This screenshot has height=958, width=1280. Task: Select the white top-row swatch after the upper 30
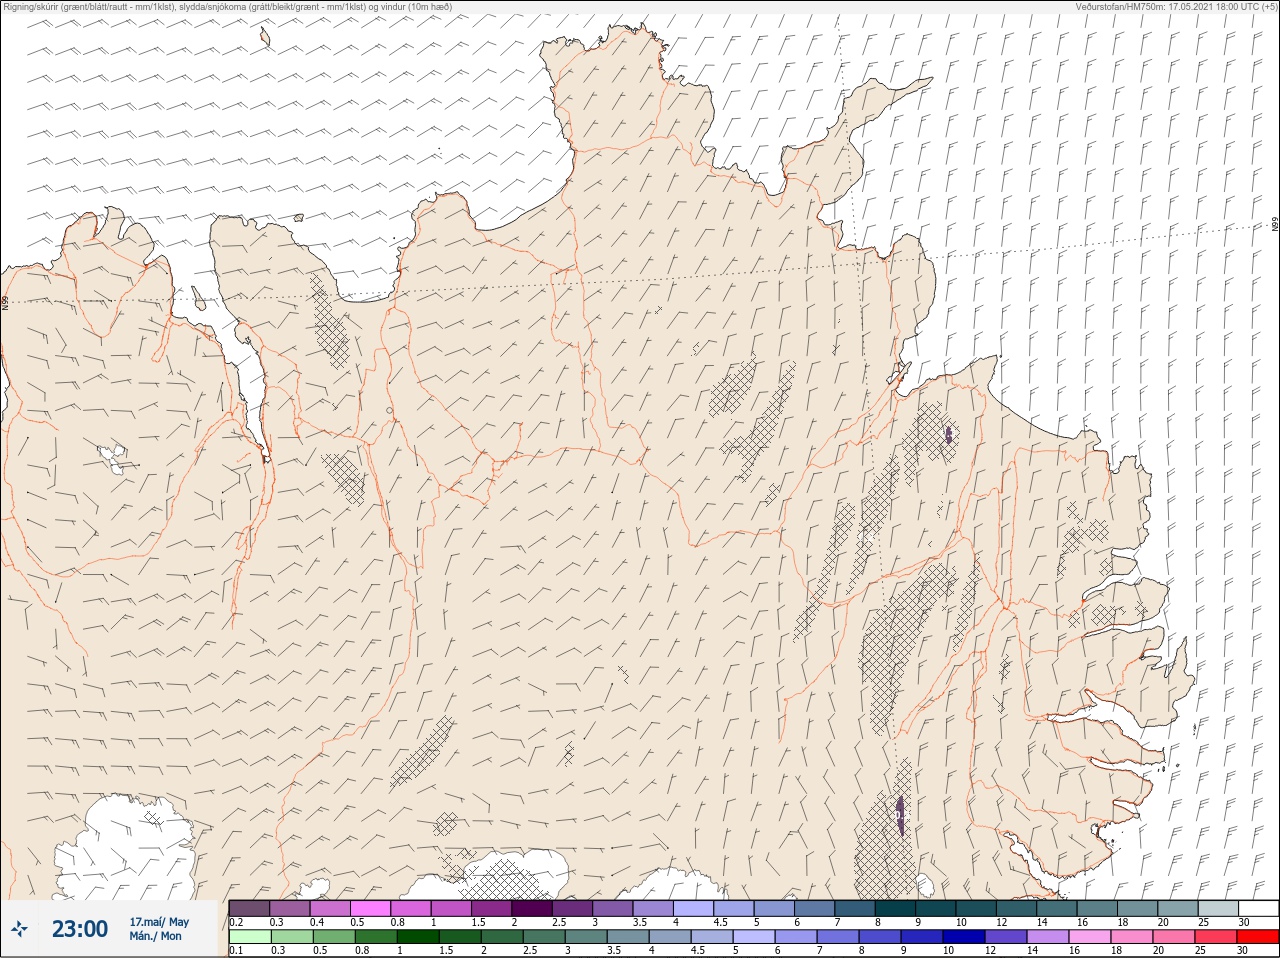click(x=1258, y=908)
